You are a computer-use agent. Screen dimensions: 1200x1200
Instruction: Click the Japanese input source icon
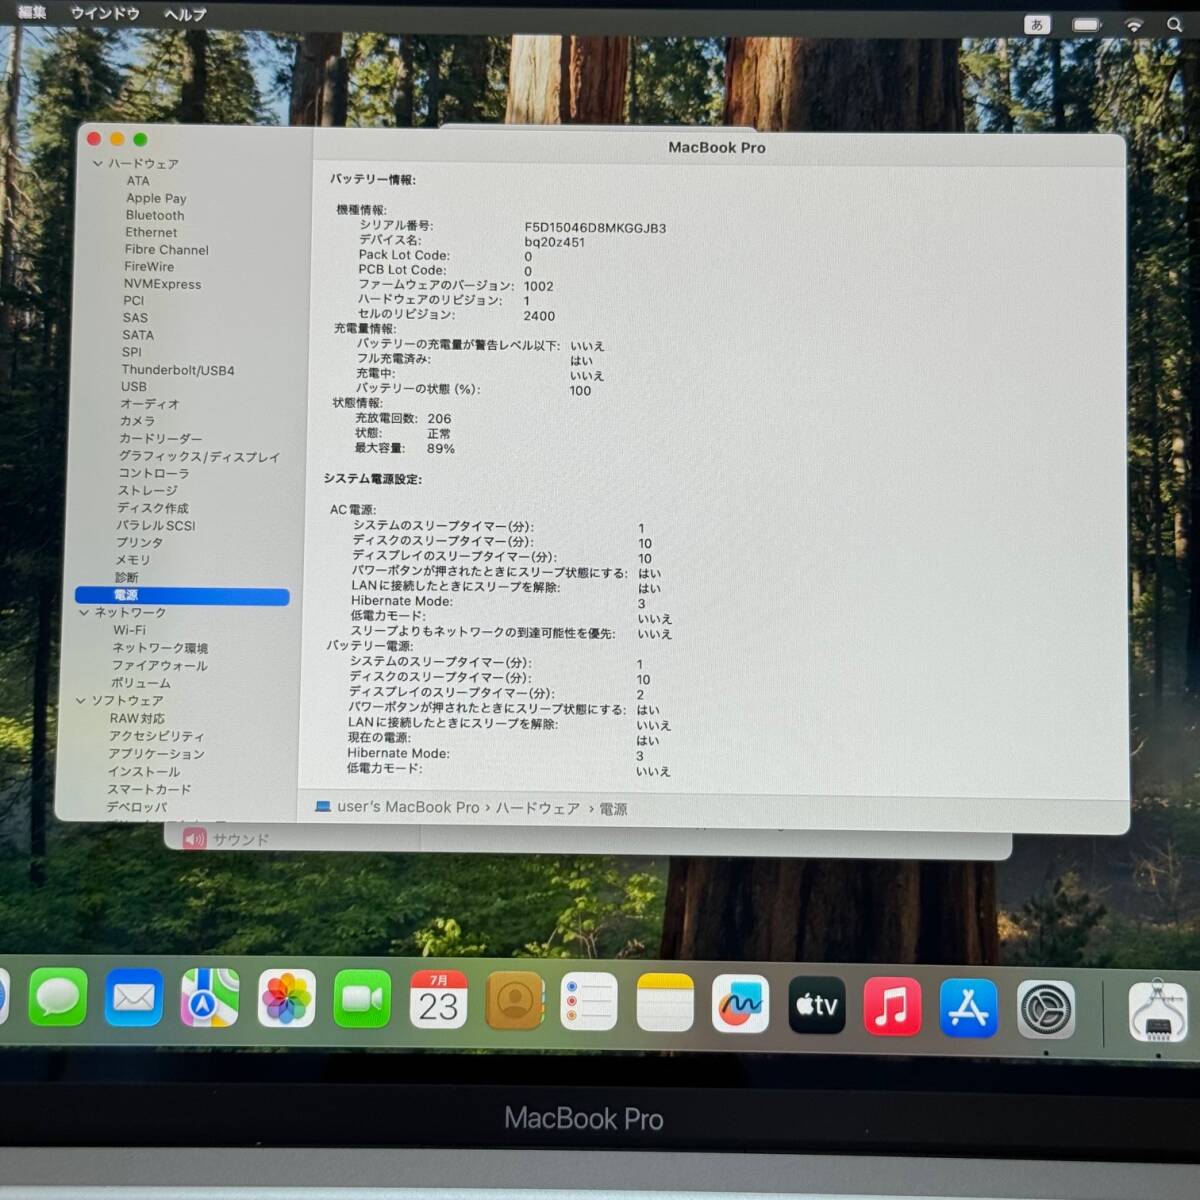(1037, 24)
